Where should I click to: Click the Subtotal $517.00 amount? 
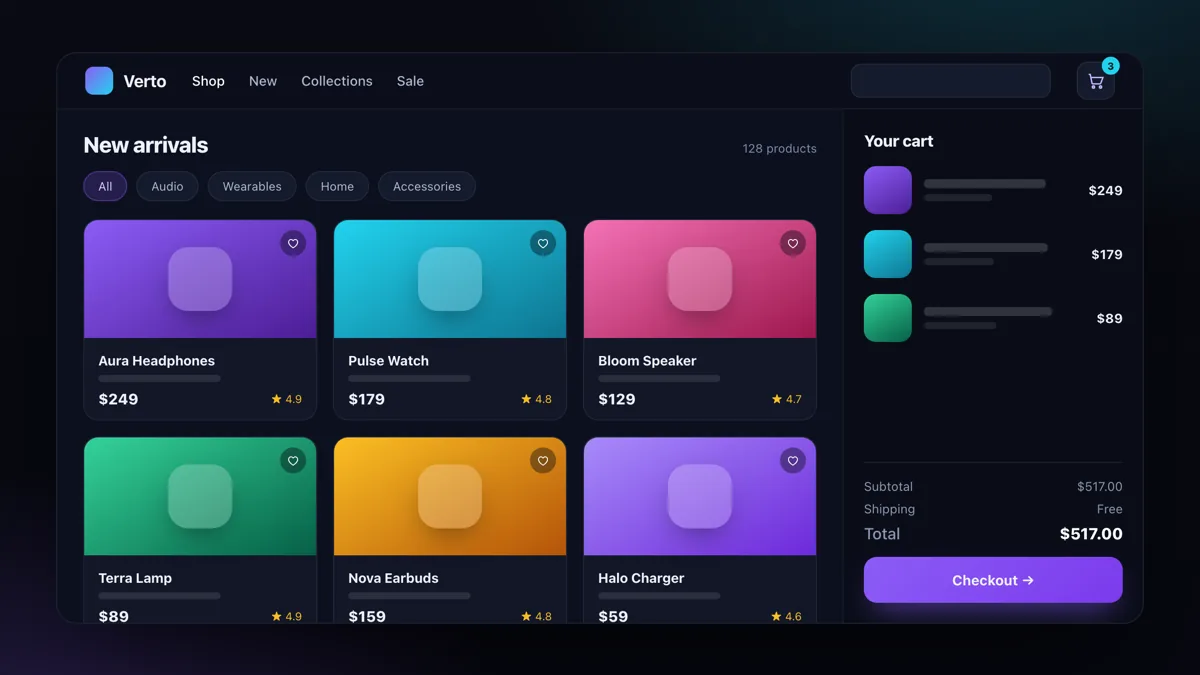(1100, 487)
